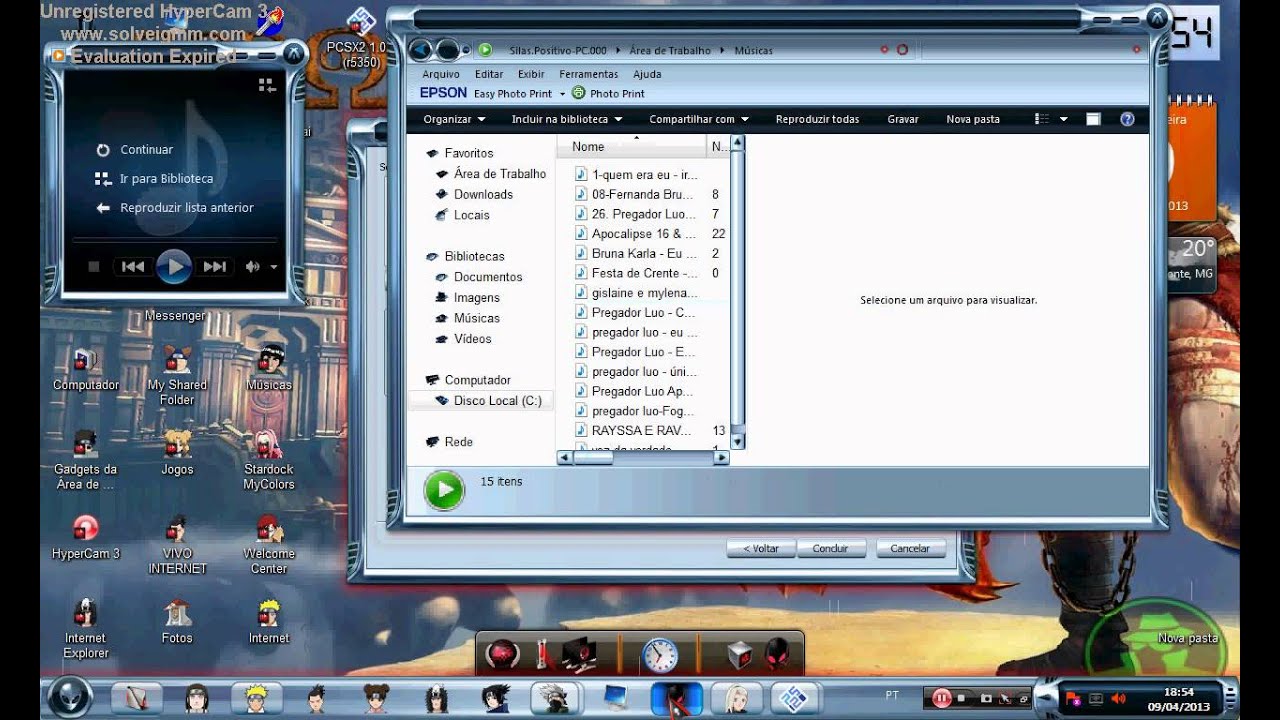Open Explorer help icon
Viewport: 1280px width, 720px height.
tap(1127, 119)
